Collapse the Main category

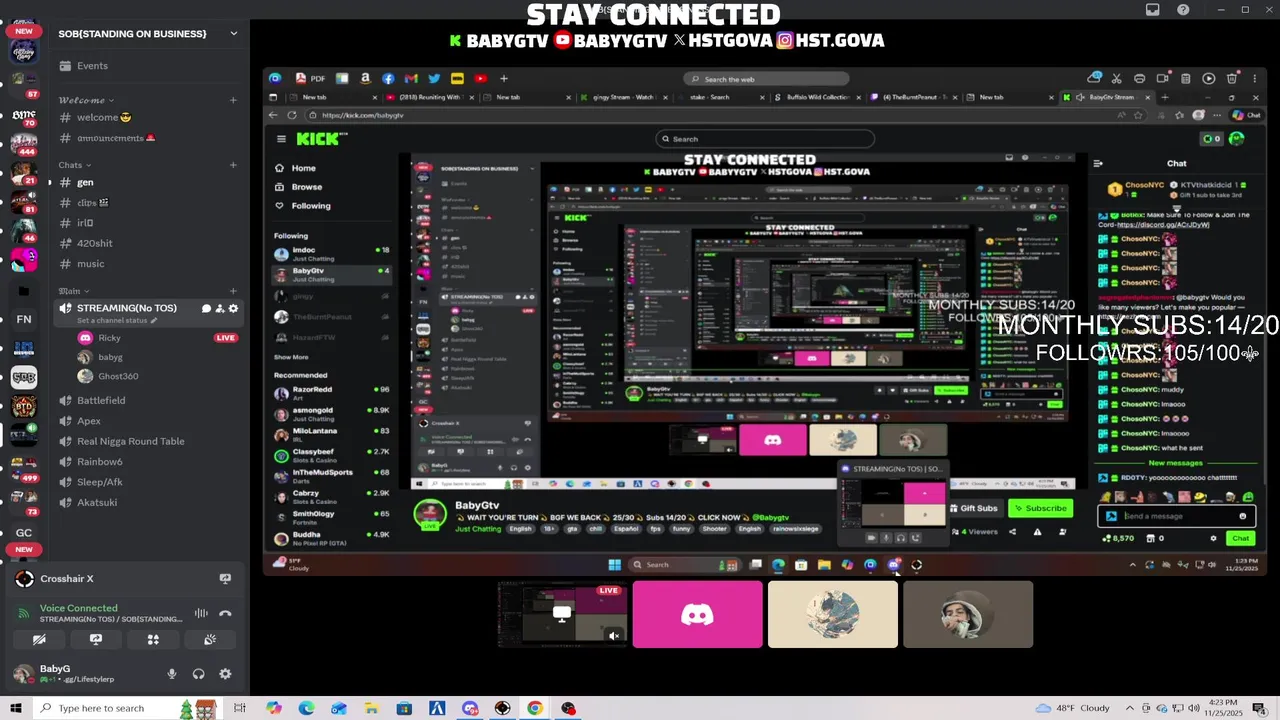pos(73,291)
